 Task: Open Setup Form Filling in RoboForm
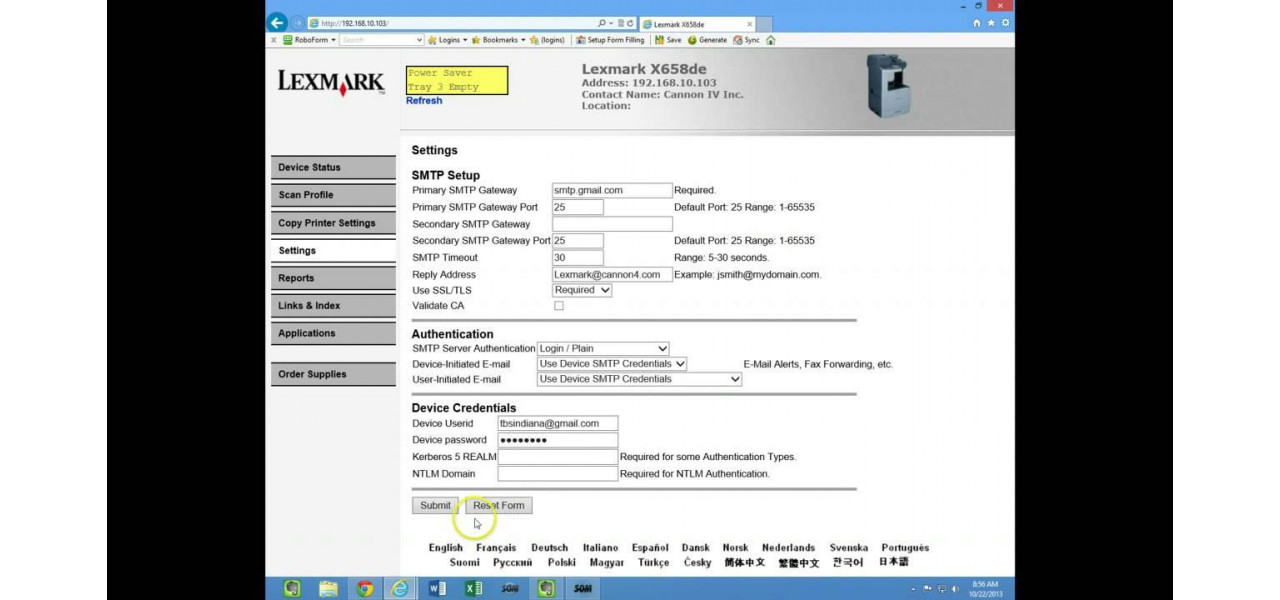point(610,40)
